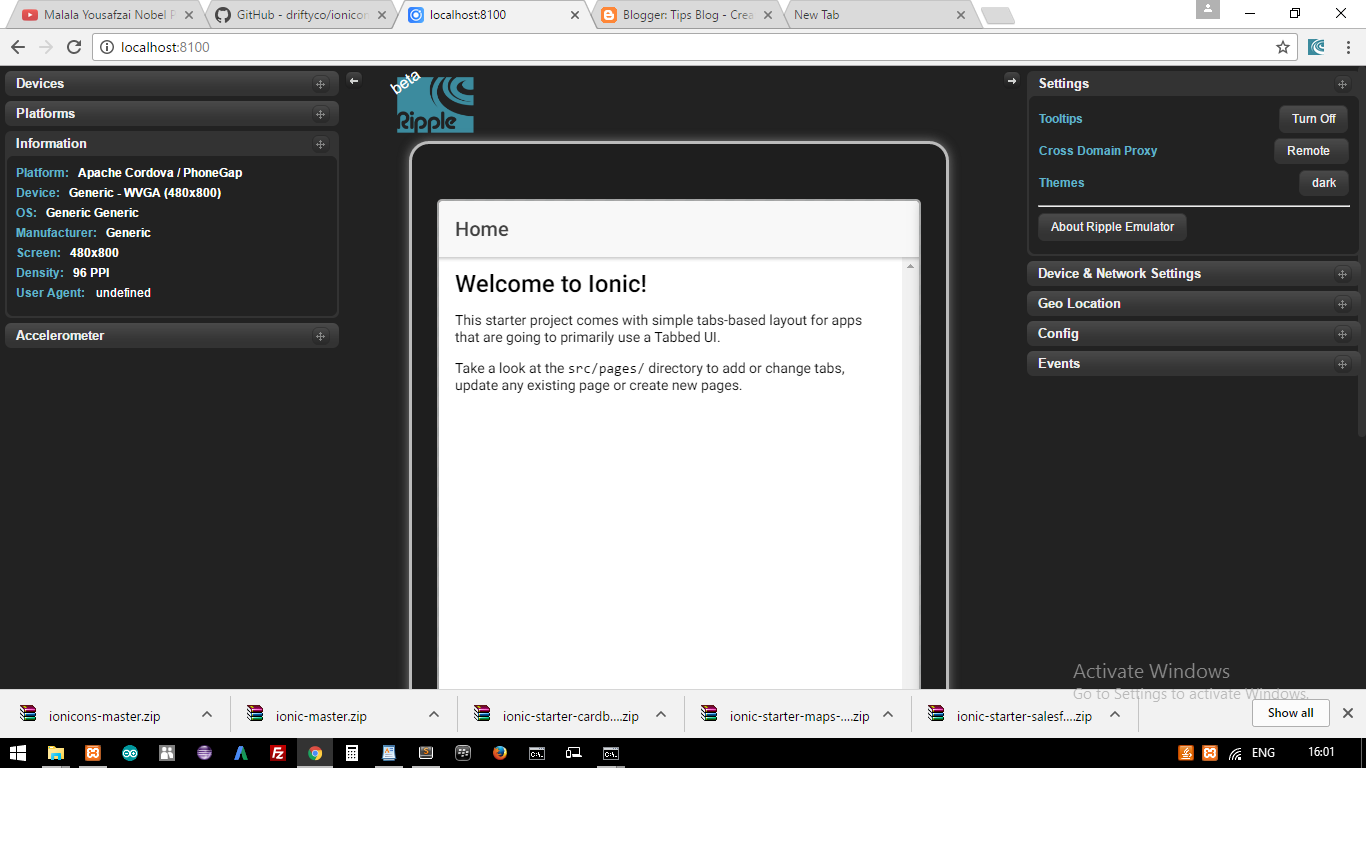Toggle Cross Domain Proxy Remote button

tap(1311, 151)
